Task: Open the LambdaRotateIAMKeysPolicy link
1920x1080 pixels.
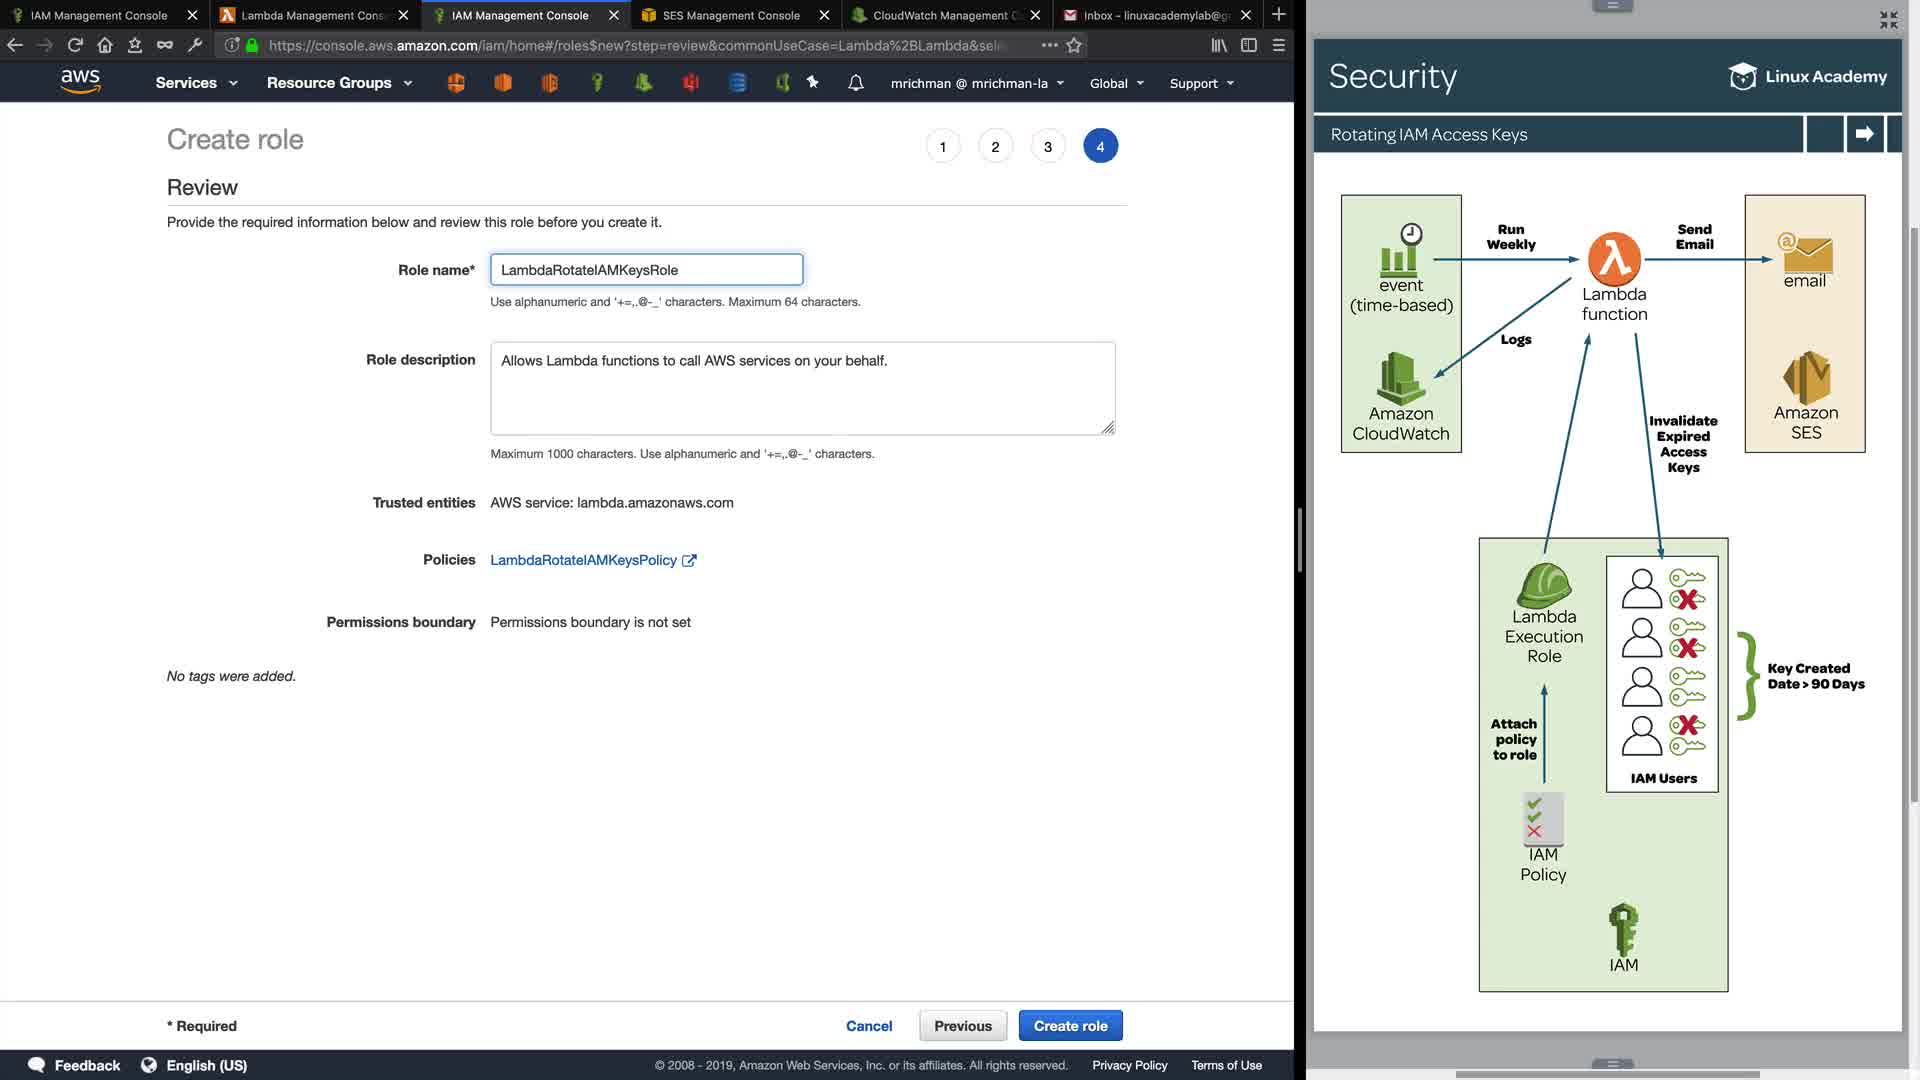Action: (x=583, y=560)
